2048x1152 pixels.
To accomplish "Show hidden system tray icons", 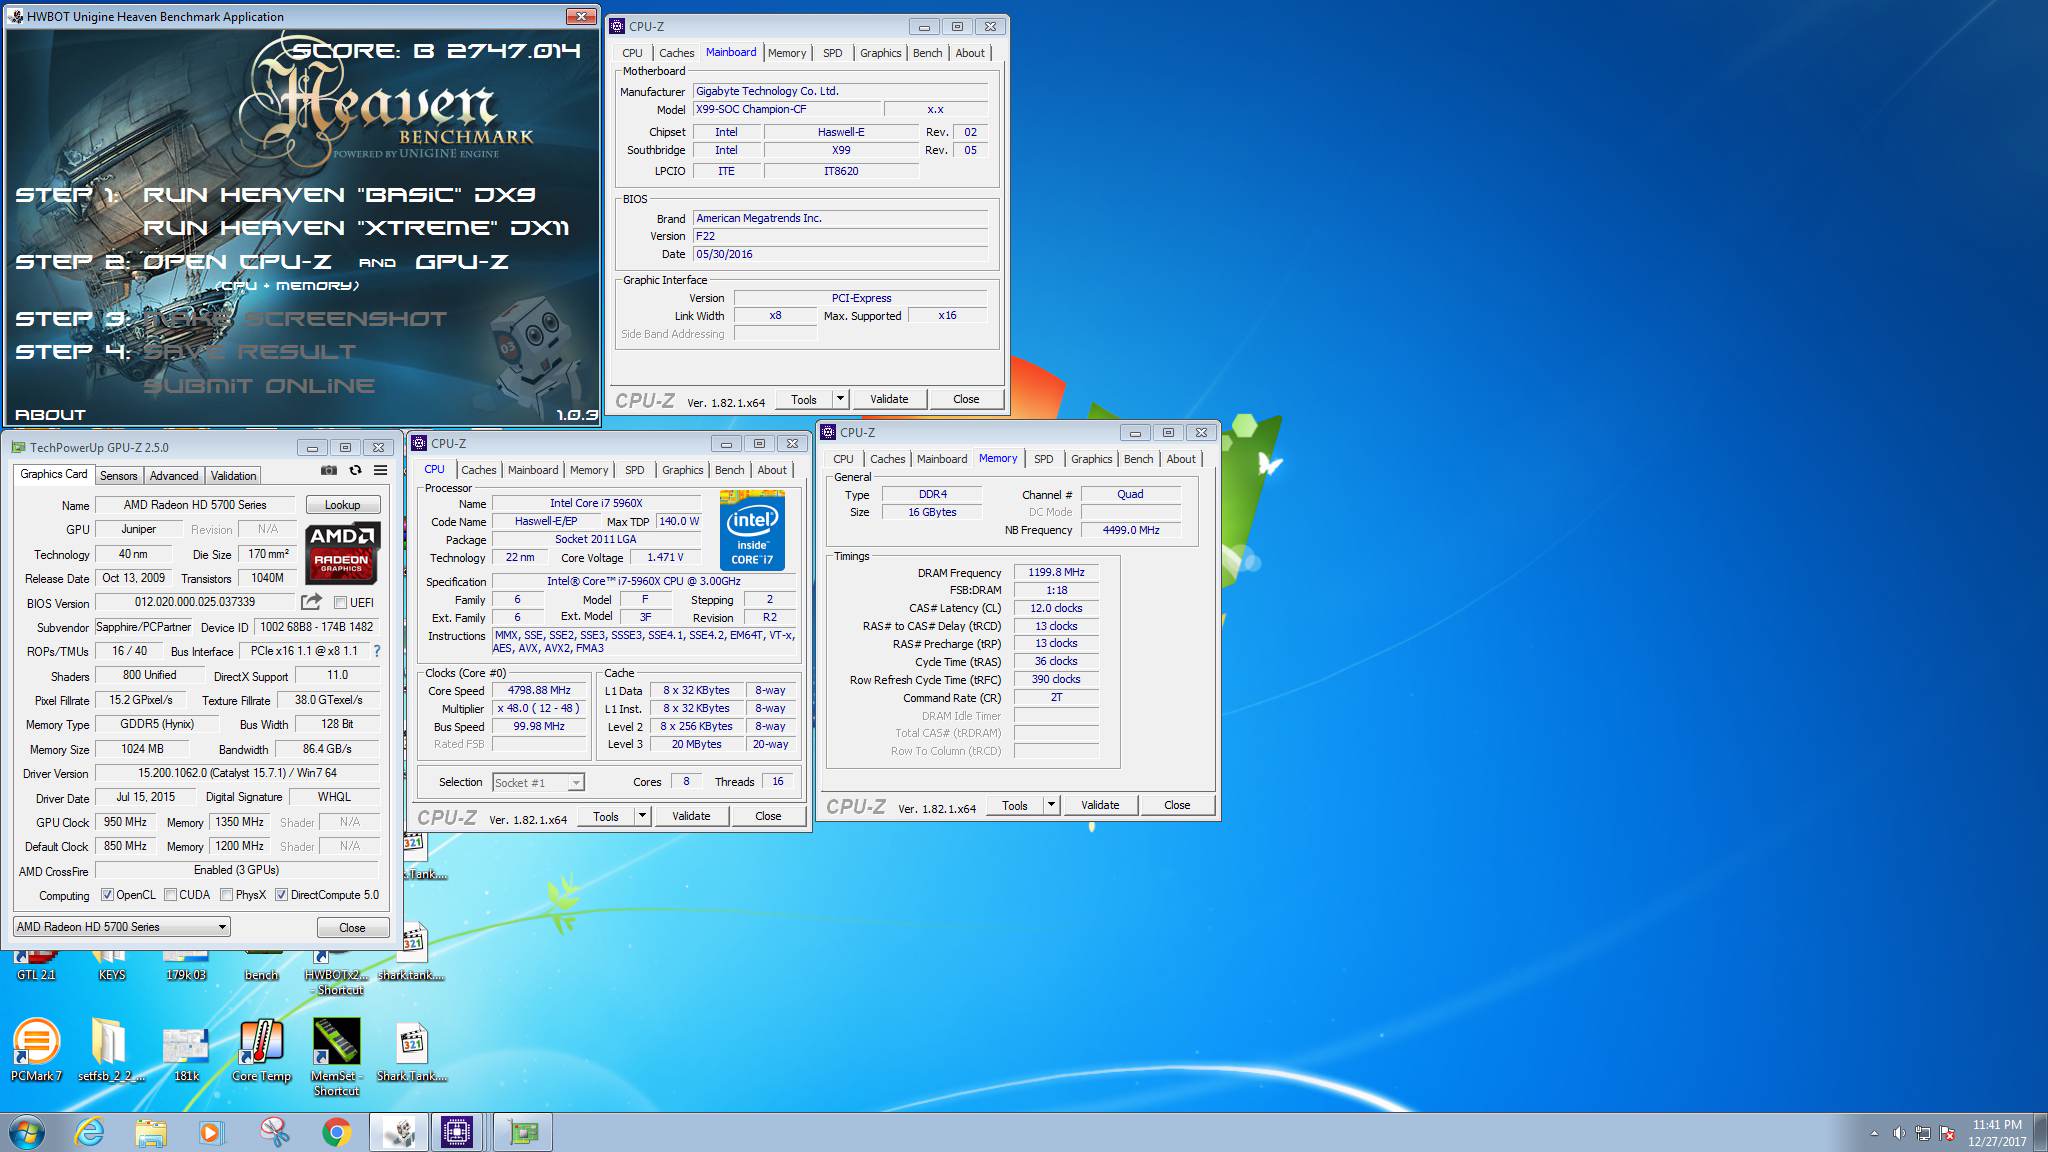I will pos(1873,1133).
